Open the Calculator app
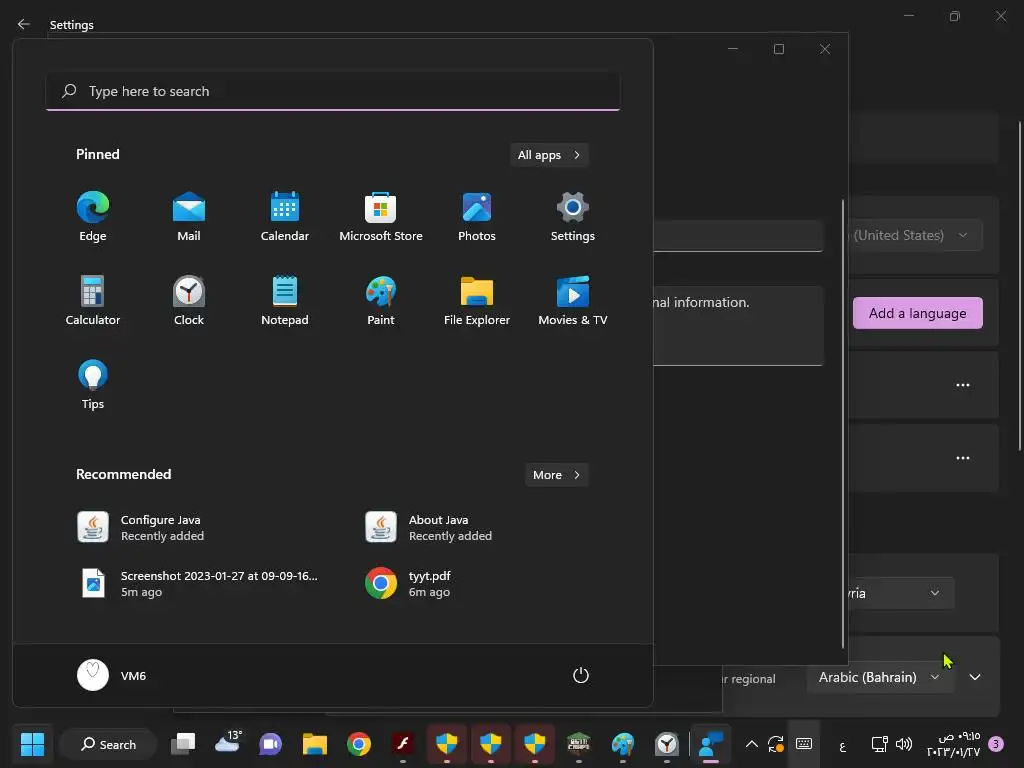Viewport: 1024px width, 768px height. 93,301
